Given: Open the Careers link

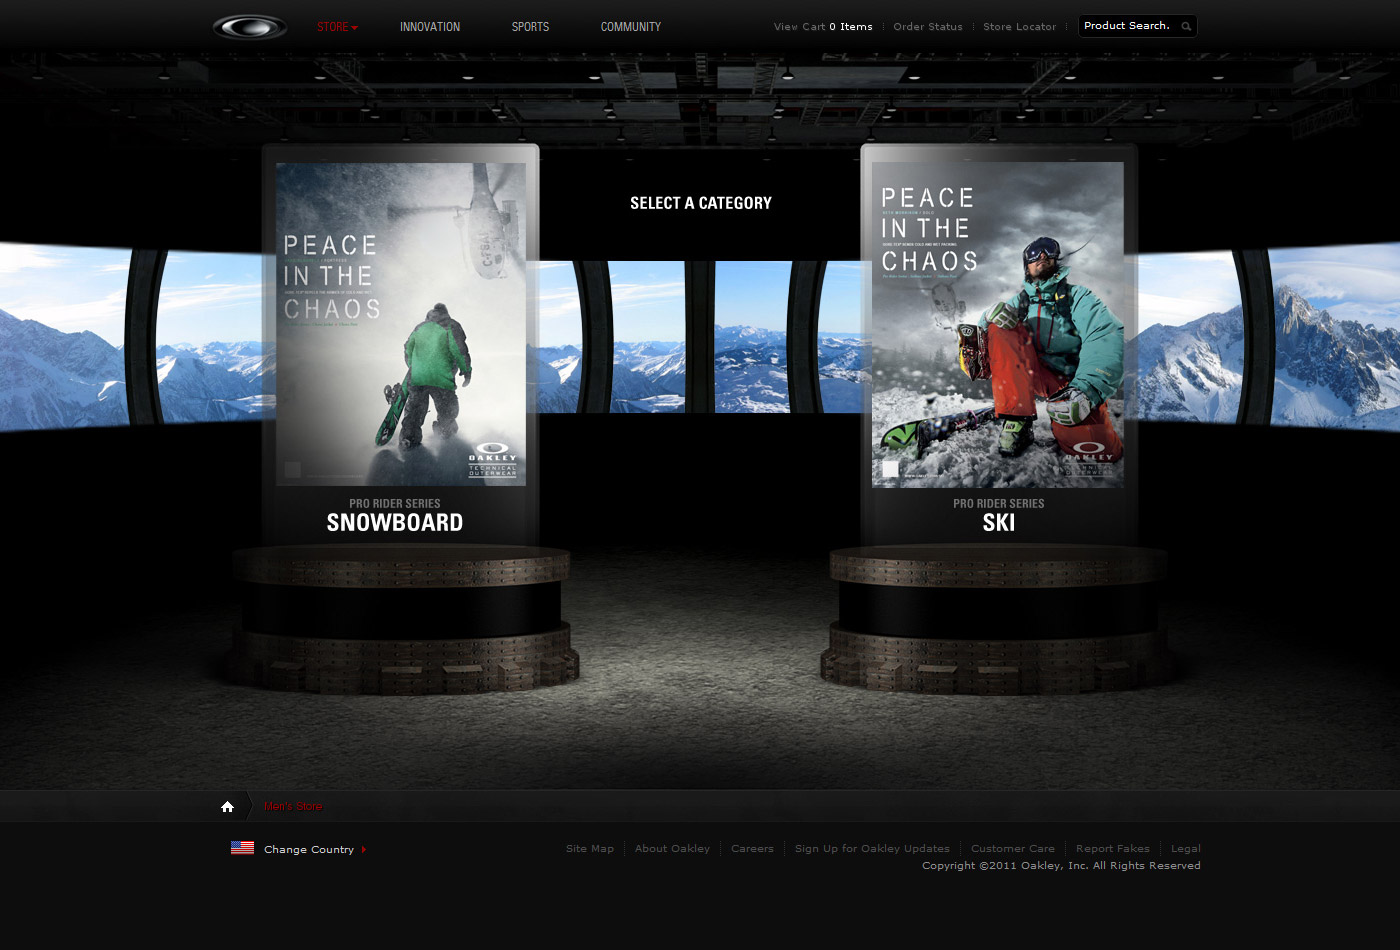Looking at the screenshot, I should click(752, 848).
